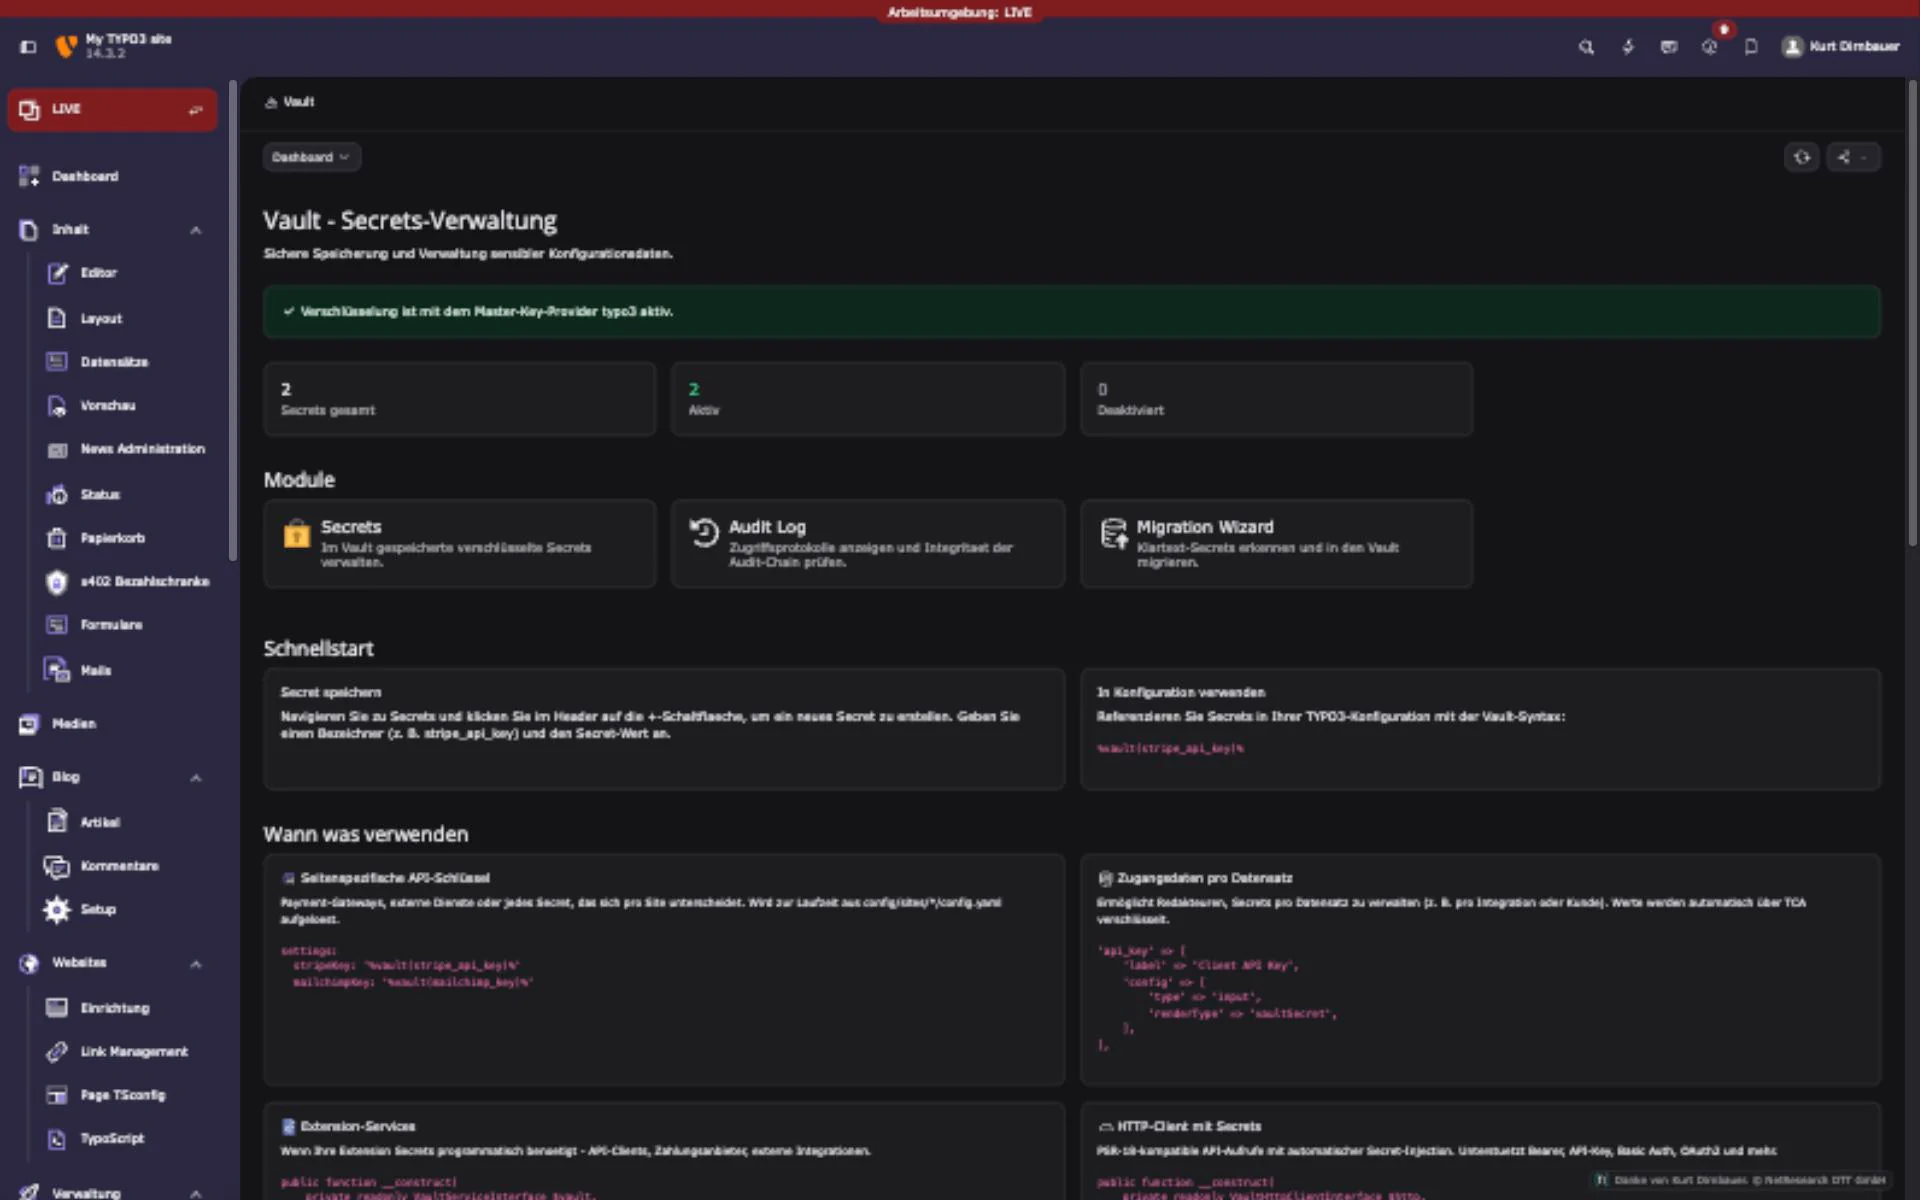The image size is (1920, 1200).
Task: Click the sidebar module menu scrollbar
Action: pos(232,320)
